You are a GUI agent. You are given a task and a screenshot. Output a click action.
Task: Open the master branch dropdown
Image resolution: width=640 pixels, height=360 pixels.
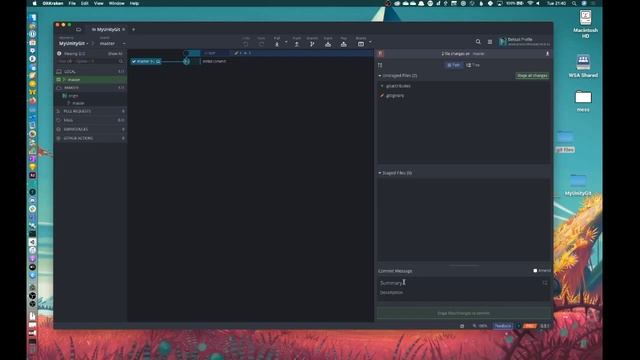tap(112, 43)
